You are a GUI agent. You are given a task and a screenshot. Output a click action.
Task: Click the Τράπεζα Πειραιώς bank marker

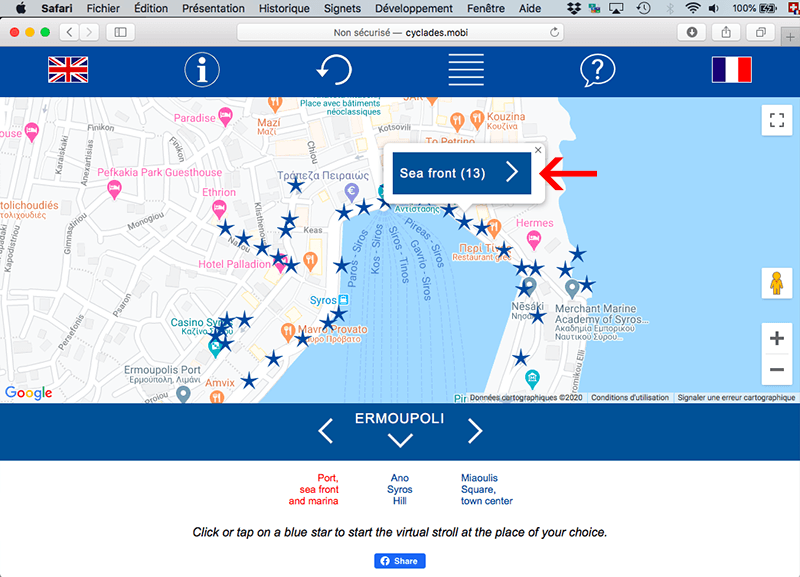coord(351,192)
